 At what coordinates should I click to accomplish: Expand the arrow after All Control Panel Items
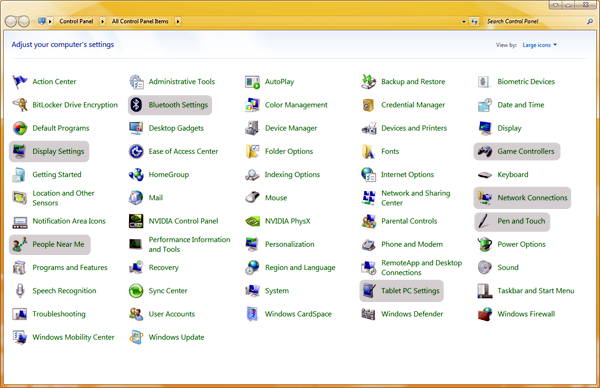click(x=178, y=21)
